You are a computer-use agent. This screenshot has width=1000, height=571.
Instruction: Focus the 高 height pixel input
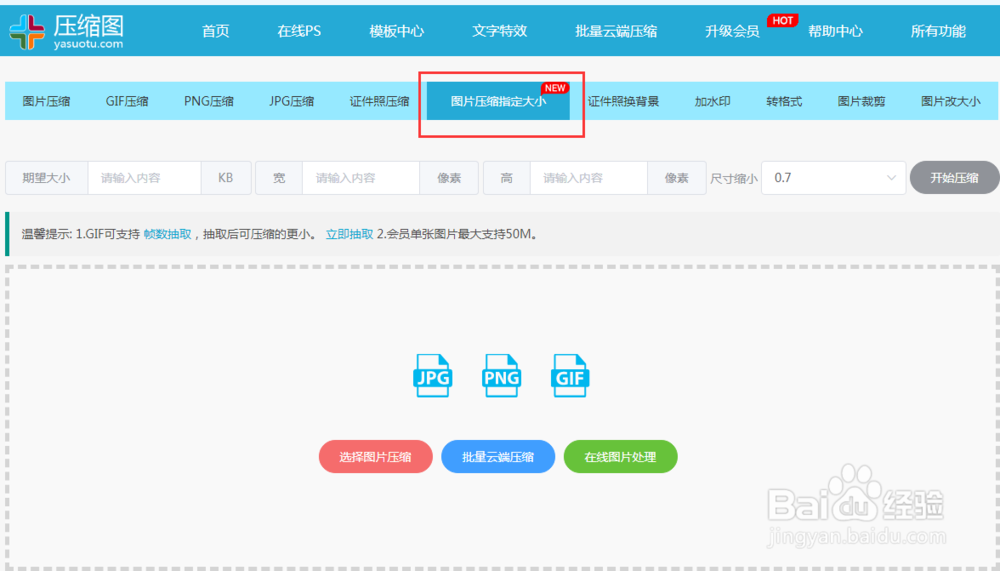(589, 178)
